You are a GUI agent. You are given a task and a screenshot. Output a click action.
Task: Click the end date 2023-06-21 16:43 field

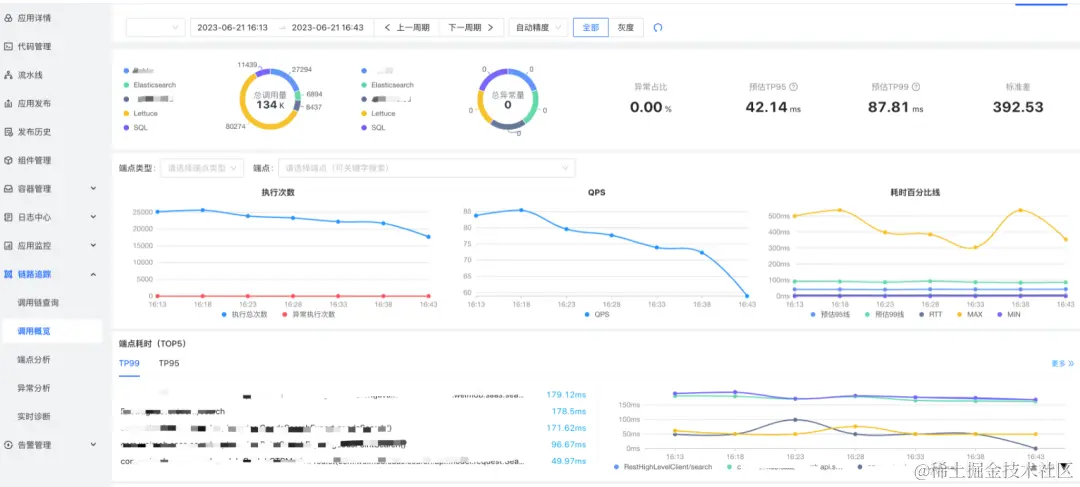(x=327, y=28)
